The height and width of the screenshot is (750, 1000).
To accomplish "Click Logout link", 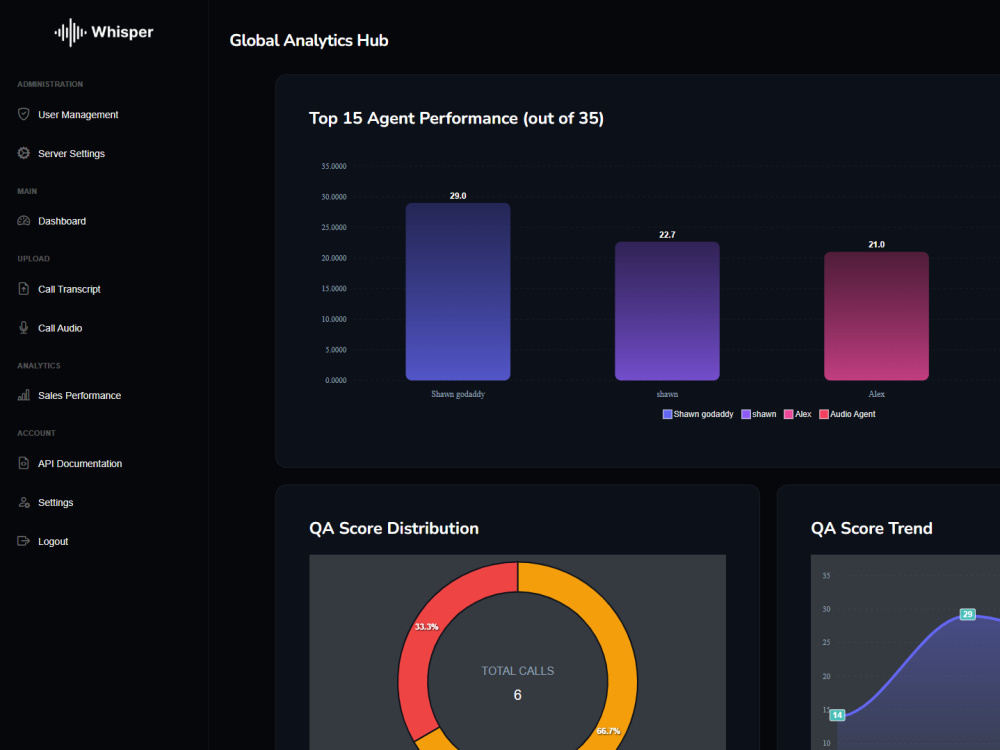I will pos(53,541).
